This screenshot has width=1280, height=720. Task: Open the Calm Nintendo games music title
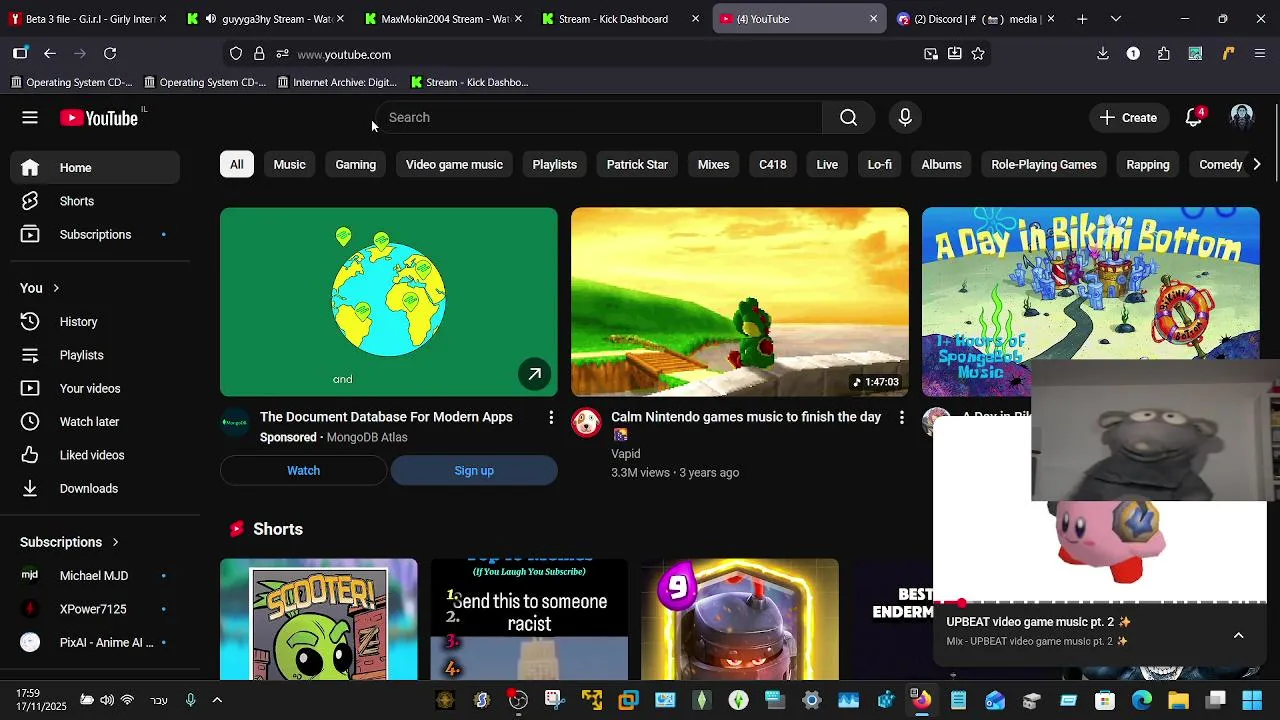pyautogui.click(x=746, y=417)
